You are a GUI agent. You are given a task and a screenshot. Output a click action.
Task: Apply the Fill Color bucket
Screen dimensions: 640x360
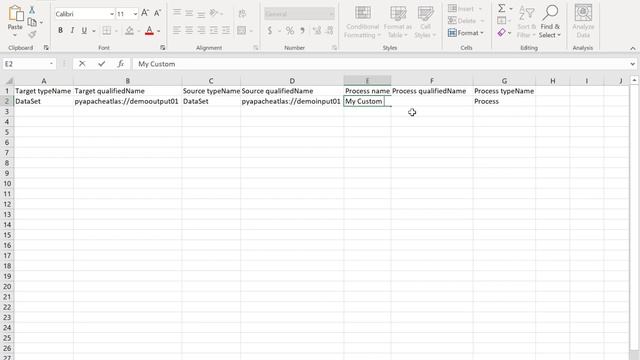129,31
